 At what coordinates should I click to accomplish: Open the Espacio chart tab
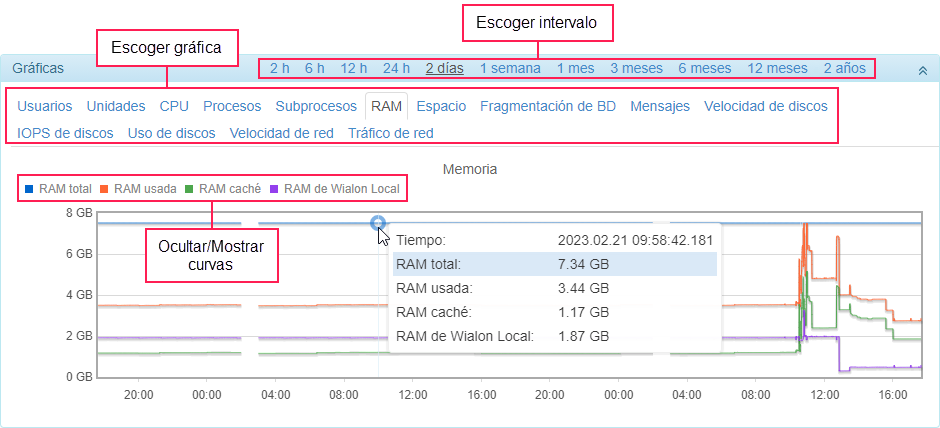(x=441, y=106)
